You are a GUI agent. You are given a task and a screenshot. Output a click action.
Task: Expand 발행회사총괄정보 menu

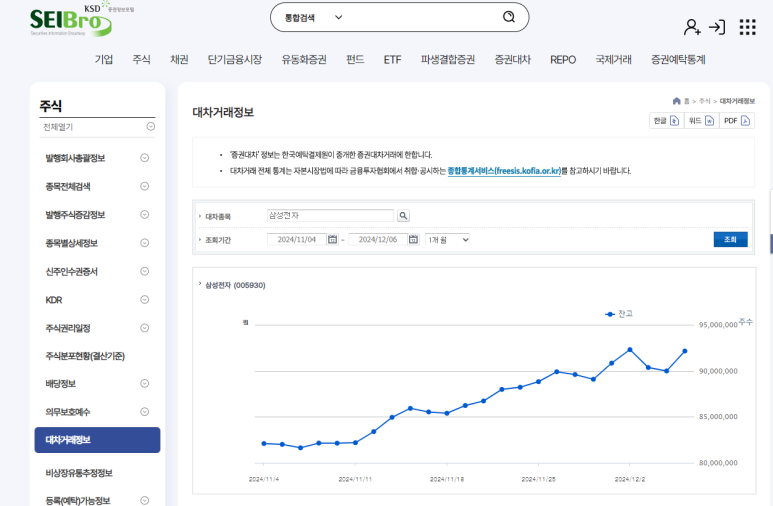(144, 158)
